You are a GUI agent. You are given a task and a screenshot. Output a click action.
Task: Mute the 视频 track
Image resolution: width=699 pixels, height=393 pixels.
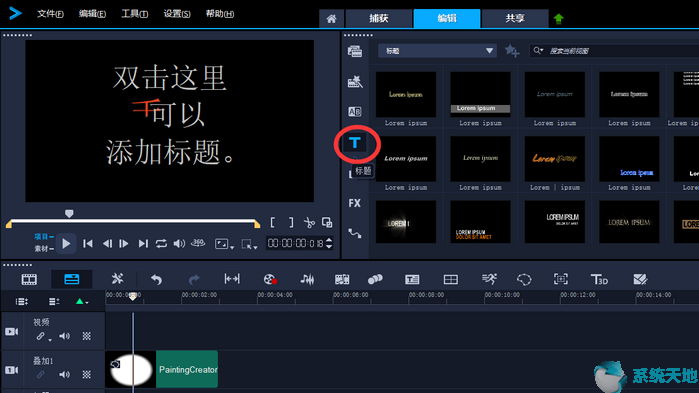pos(65,336)
